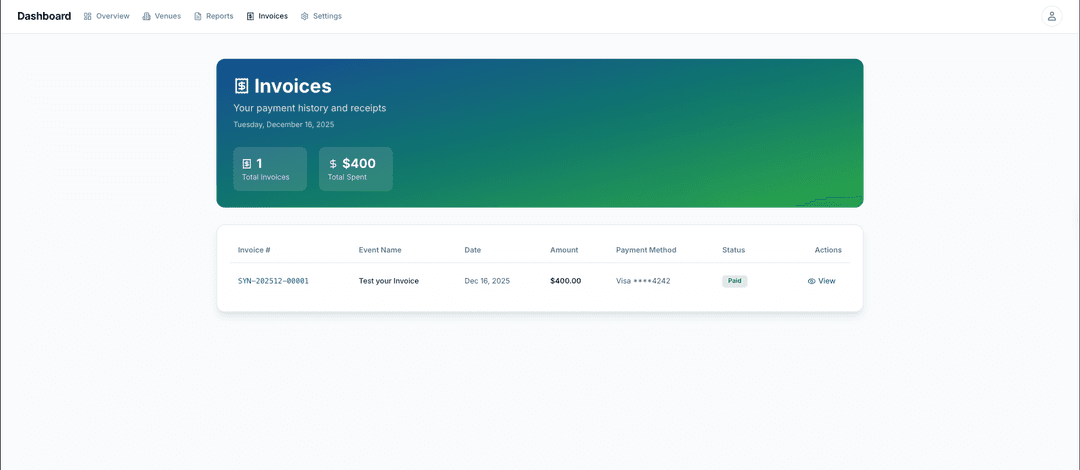1080x470 pixels.
Task: View invoice SYN-202512-00001
Action: tap(821, 281)
